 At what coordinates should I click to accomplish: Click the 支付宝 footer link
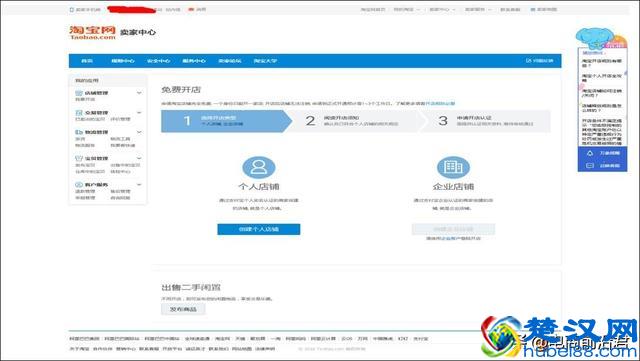(x=421, y=339)
